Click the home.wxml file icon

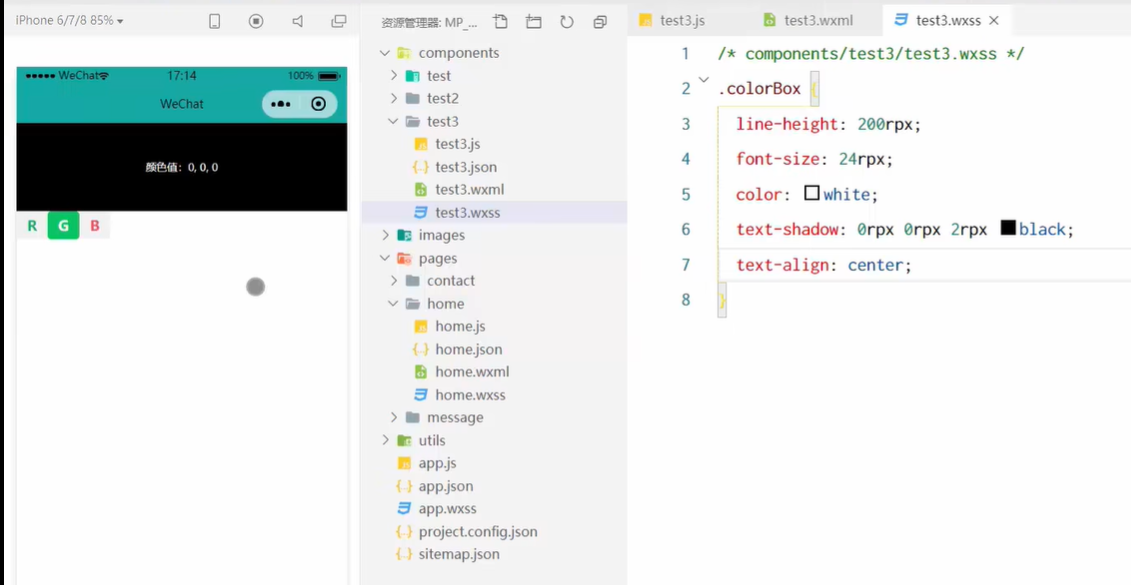[421, 372]
